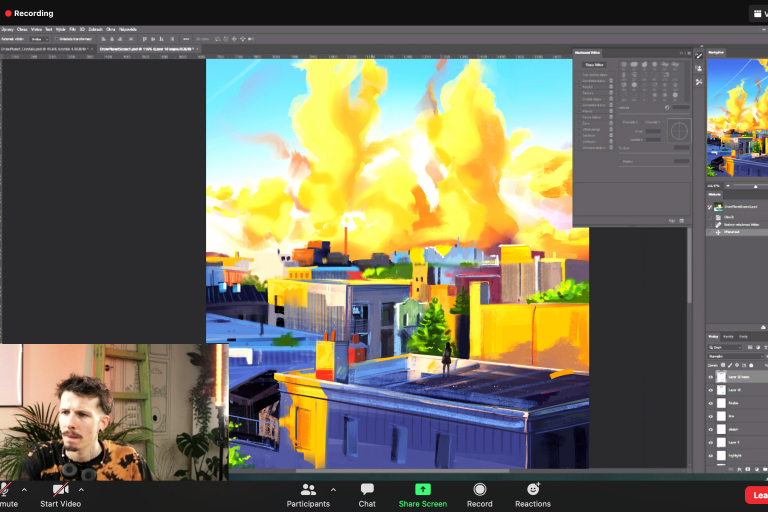This screenshot has width=768, height=512.
Task: Filter layers by adjustment kind icon
Action: [x=758, y=347]
